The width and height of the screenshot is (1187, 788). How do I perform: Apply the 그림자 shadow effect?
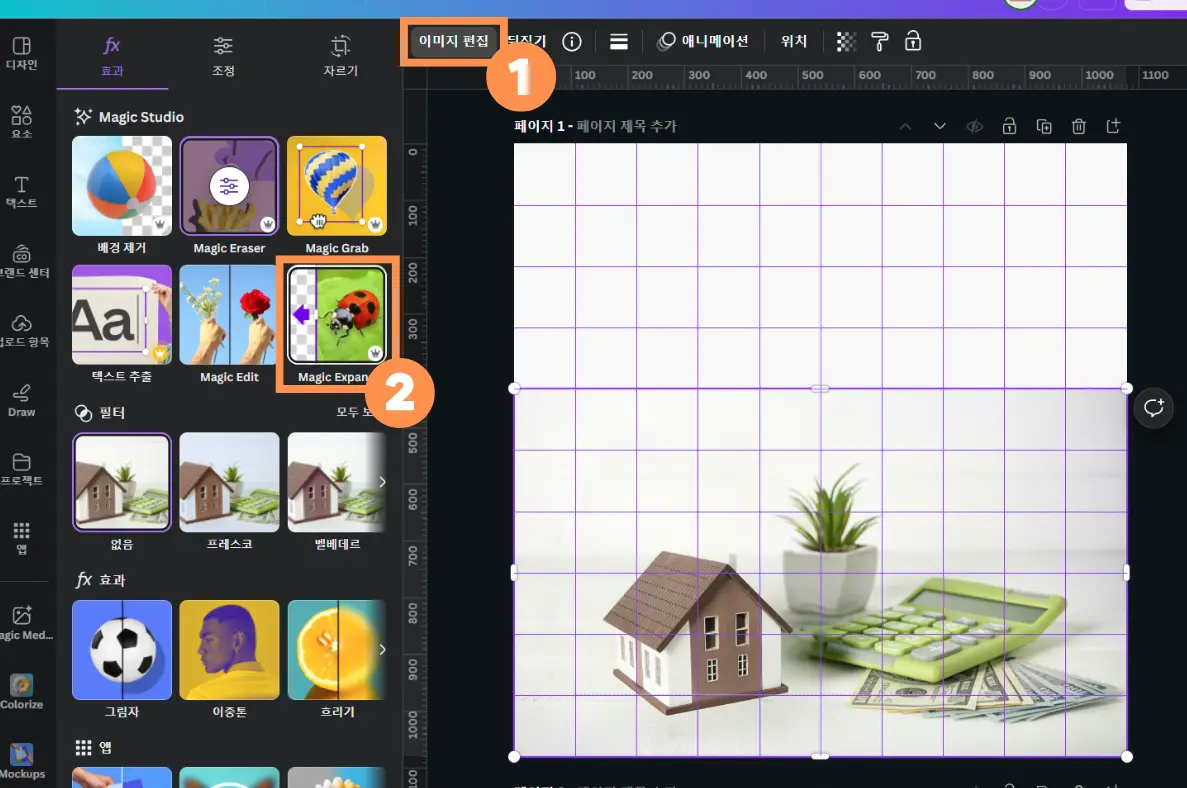point(122,650)
